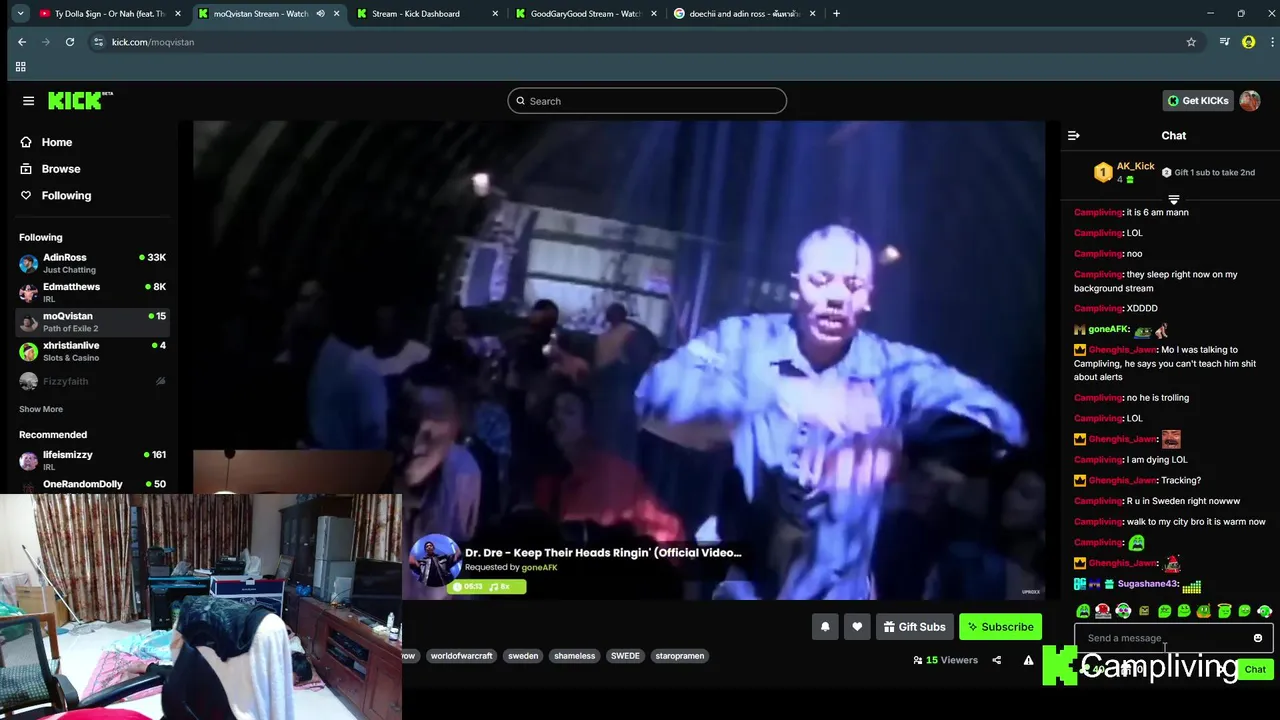Select the green clown-headphones emote
The height and width of the screenshot is (720, 1280).
pyautogui.click(x=1123, y=611)
